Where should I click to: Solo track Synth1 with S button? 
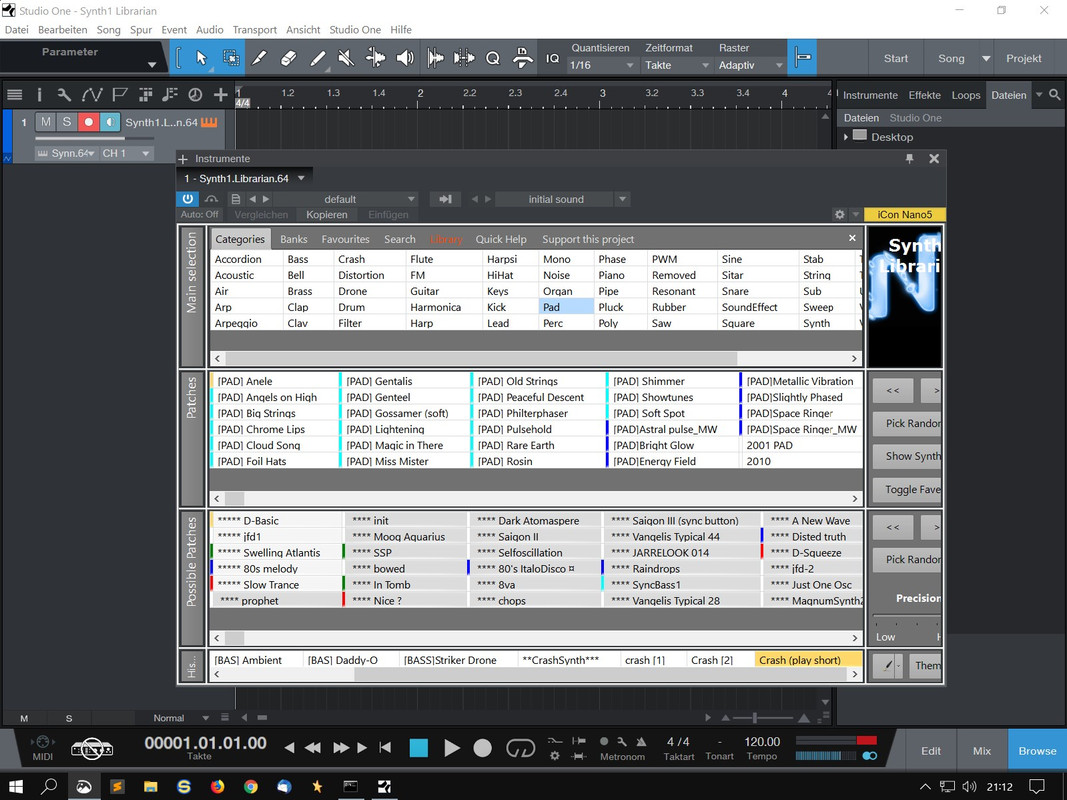pyautogui.click(x=67, y=122)
